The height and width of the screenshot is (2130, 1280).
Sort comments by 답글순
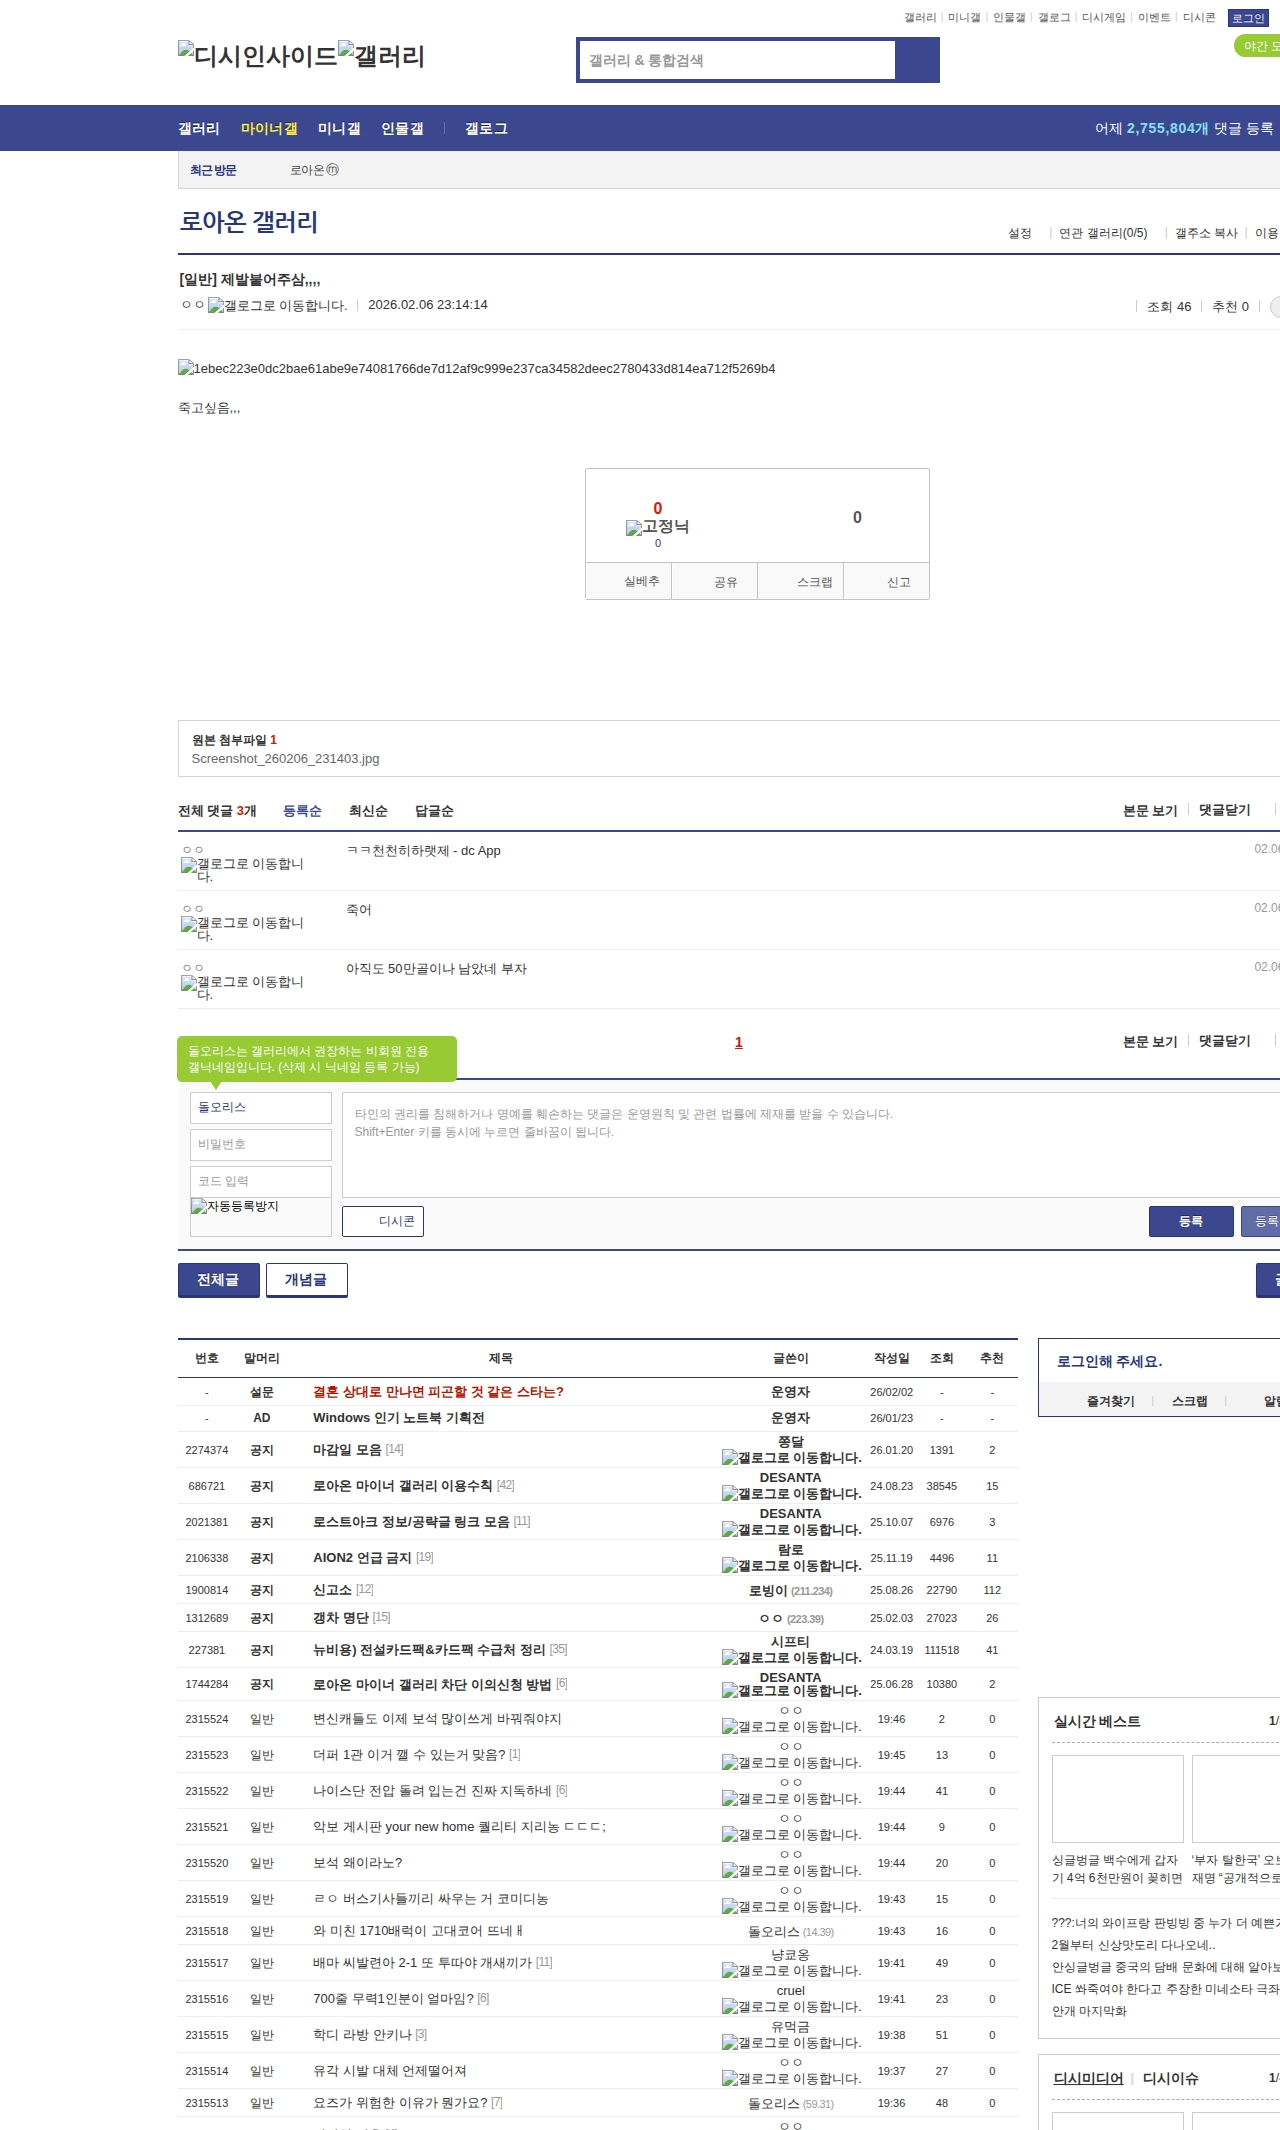[434, 811]
